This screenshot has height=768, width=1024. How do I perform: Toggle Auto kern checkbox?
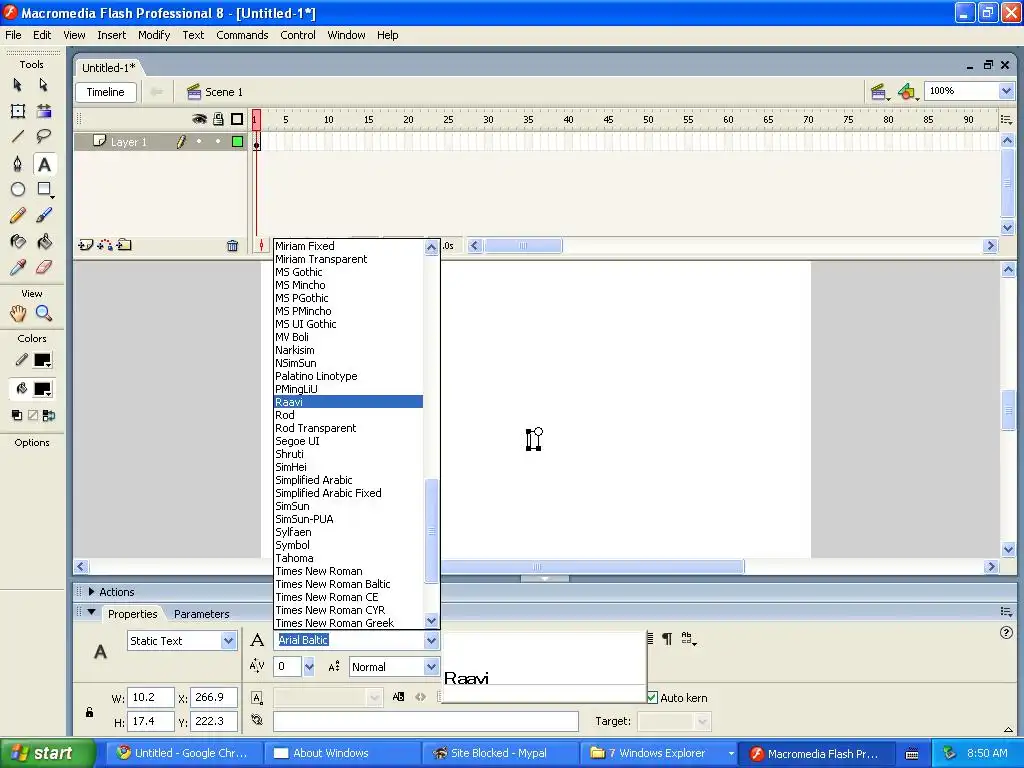pos(652,697)
